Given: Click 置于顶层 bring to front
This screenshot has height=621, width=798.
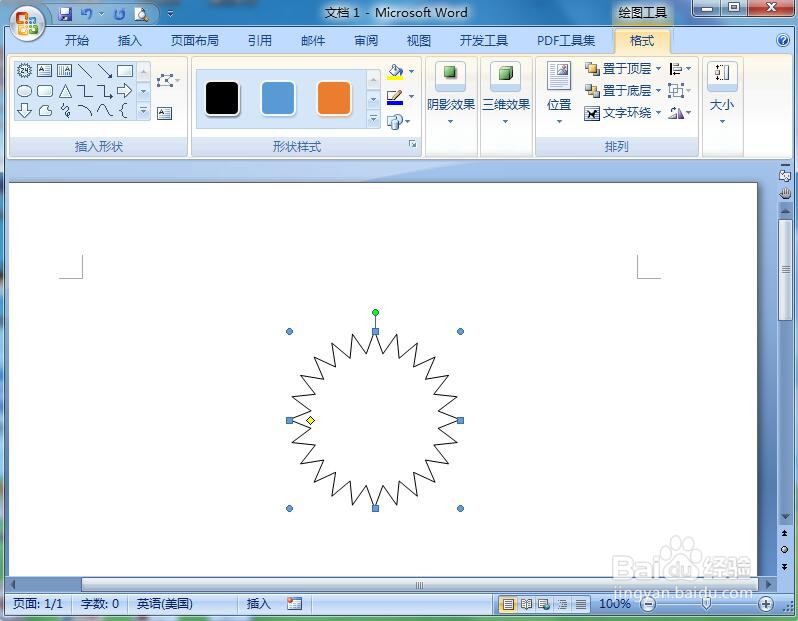Looking at the screenshot, I should click(618, 68).
